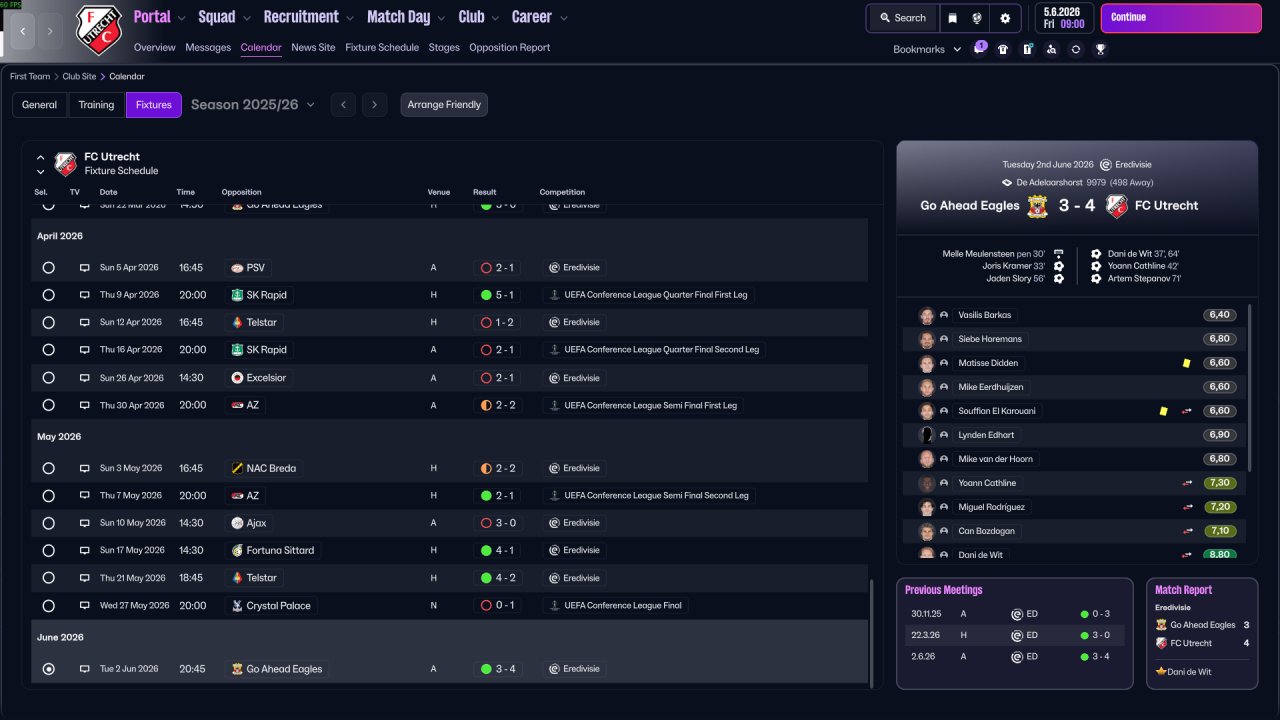Select the Ajax fixture radio button

pos(48,523)
